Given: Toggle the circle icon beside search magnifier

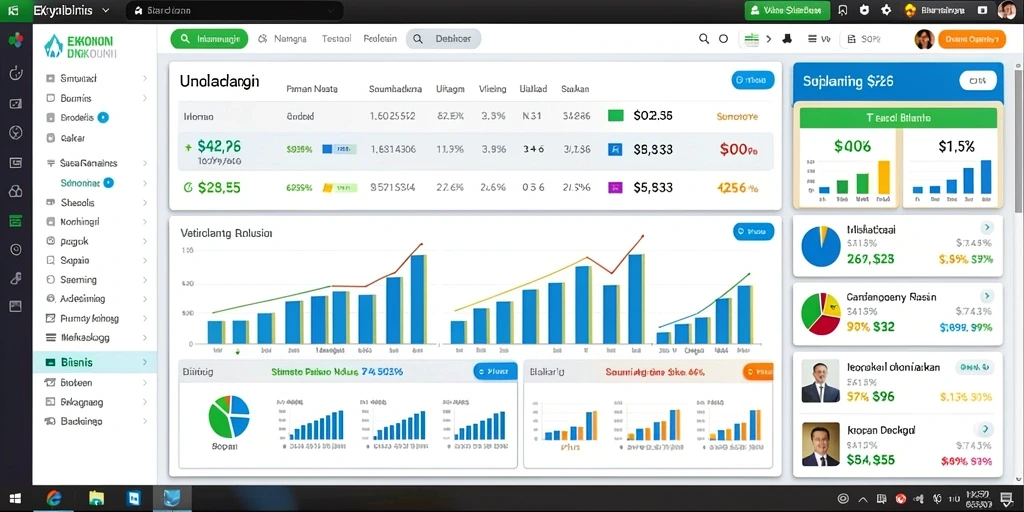Looking at the screenshot, I should pyautogui.click(x=723, y=39).
